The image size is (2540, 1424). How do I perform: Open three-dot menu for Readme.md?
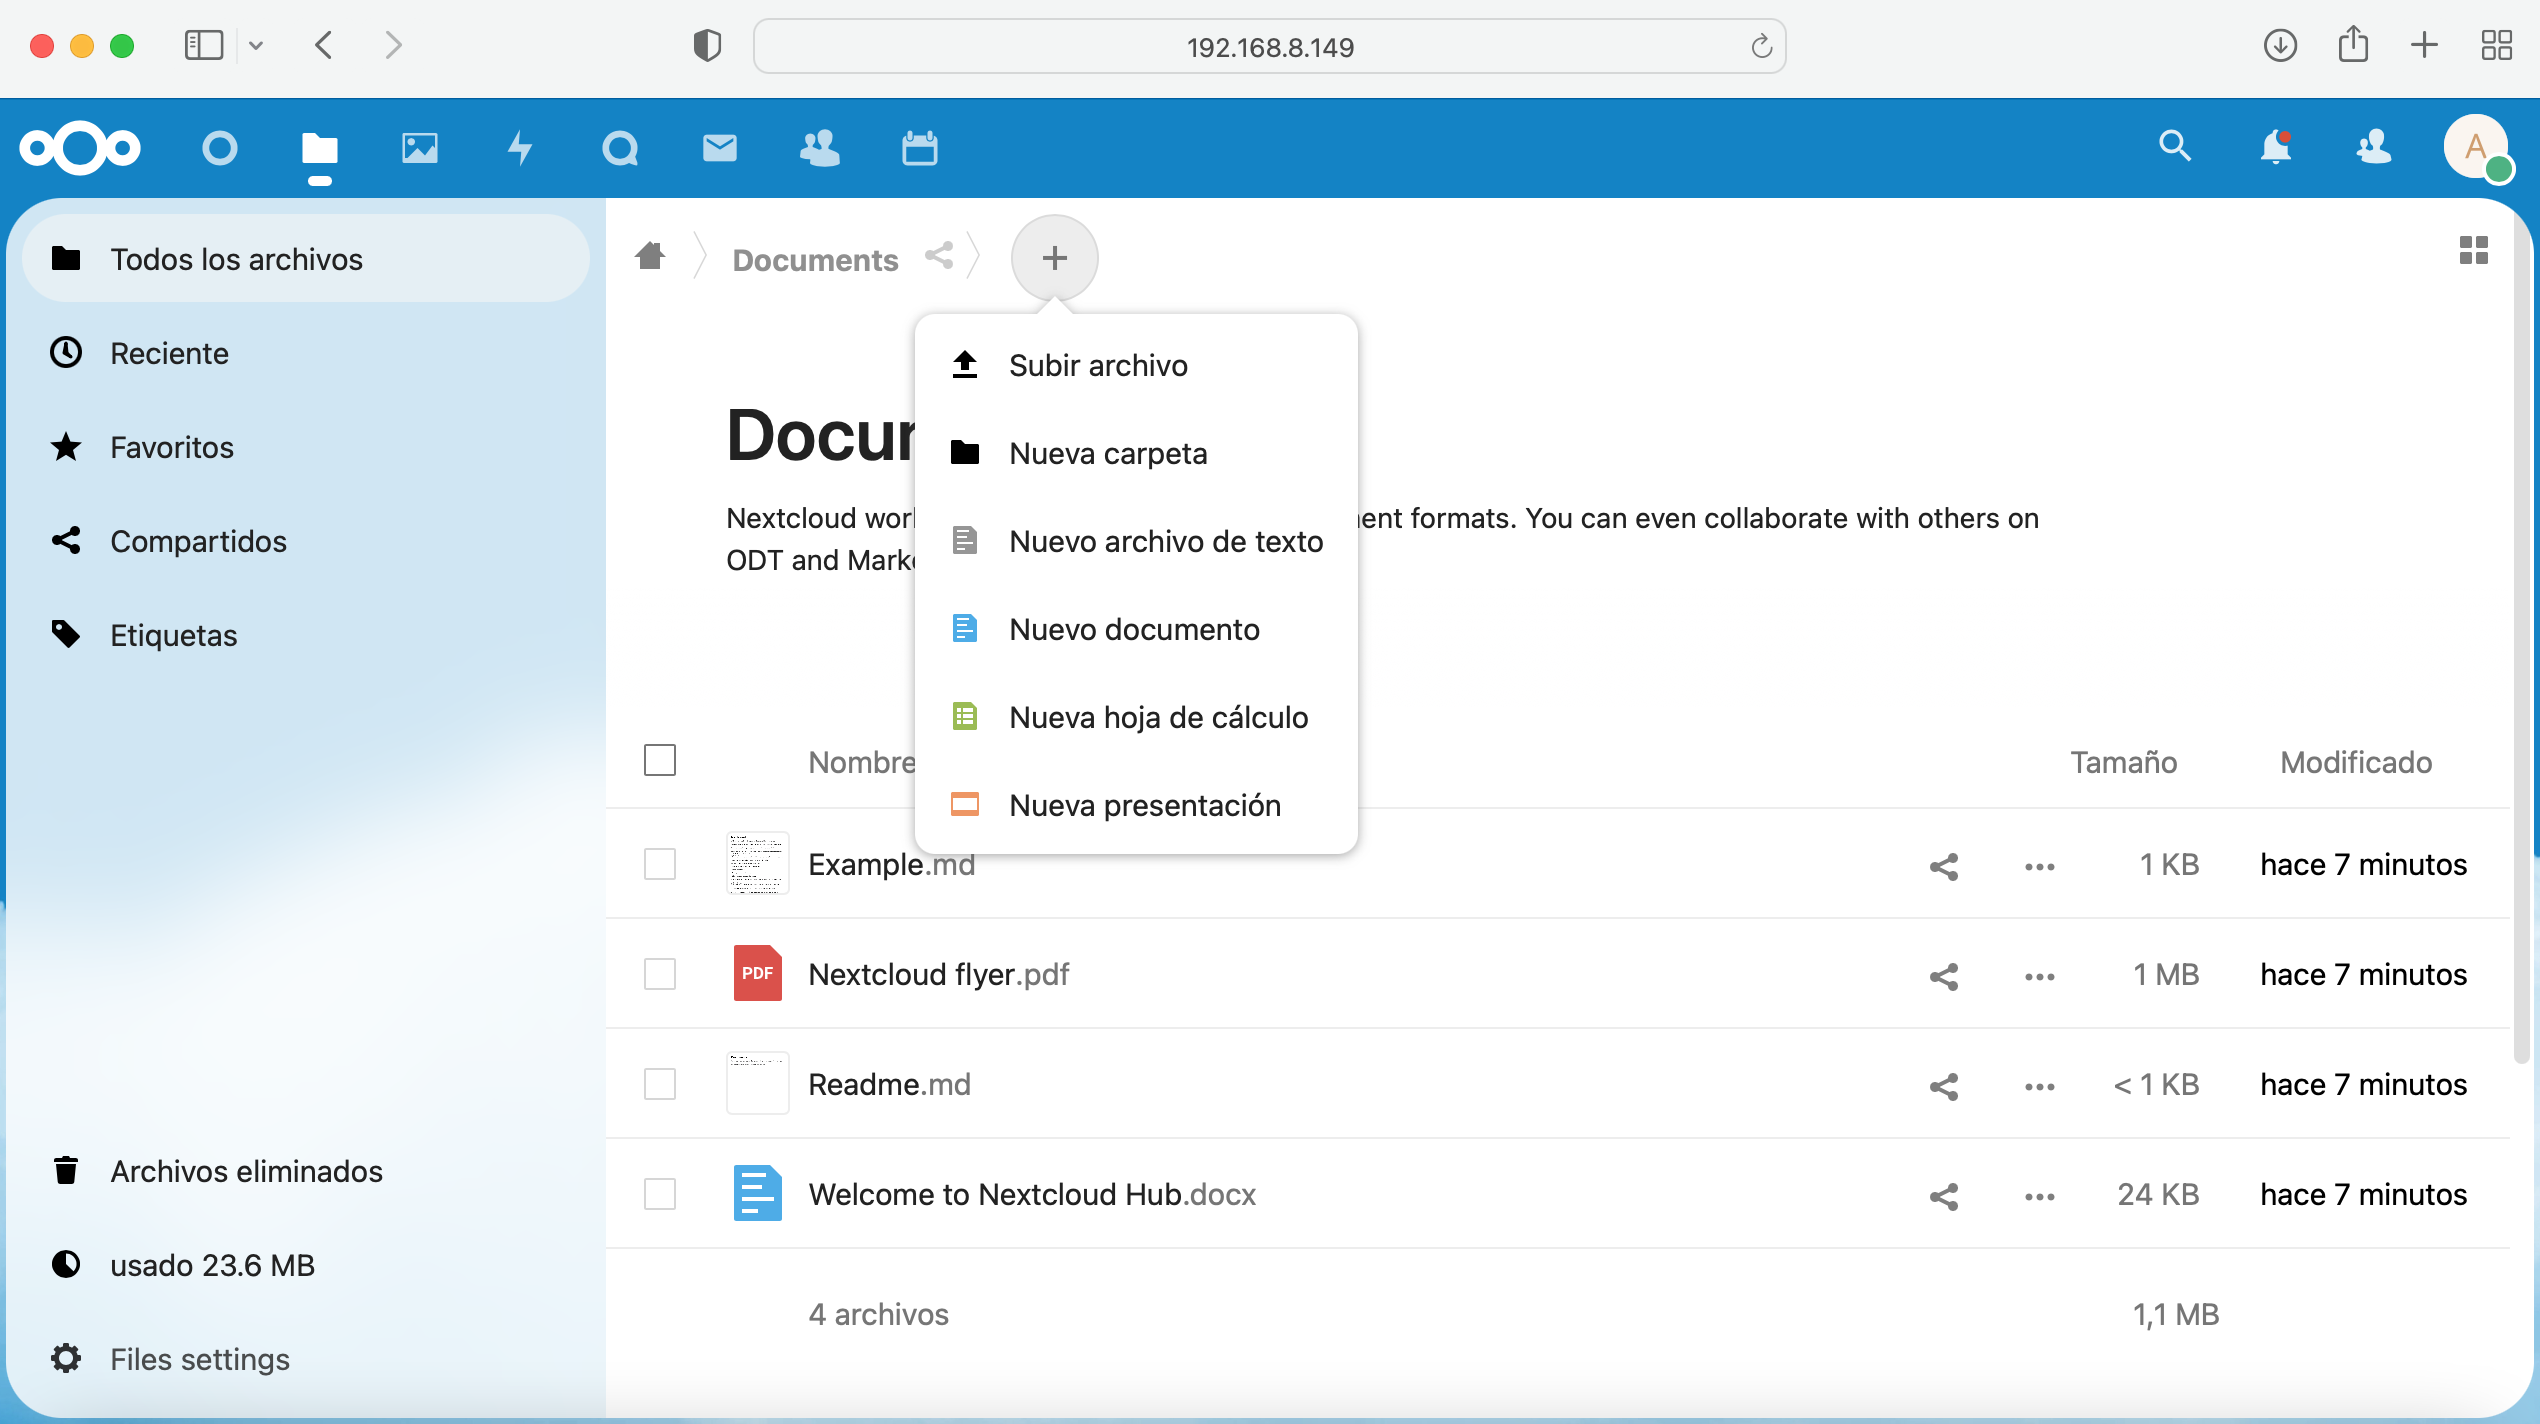[x=2039, y=1086]
